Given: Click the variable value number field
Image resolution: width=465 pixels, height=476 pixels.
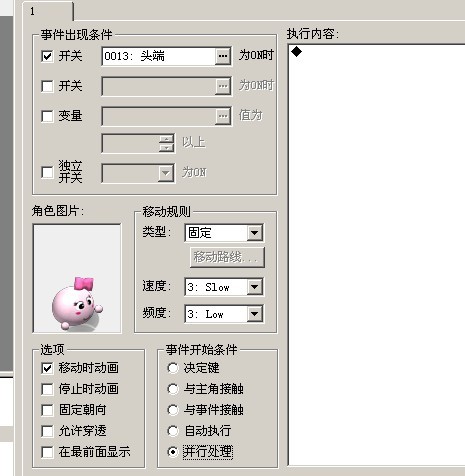Looking at the screenshot, I should point(130,143).
